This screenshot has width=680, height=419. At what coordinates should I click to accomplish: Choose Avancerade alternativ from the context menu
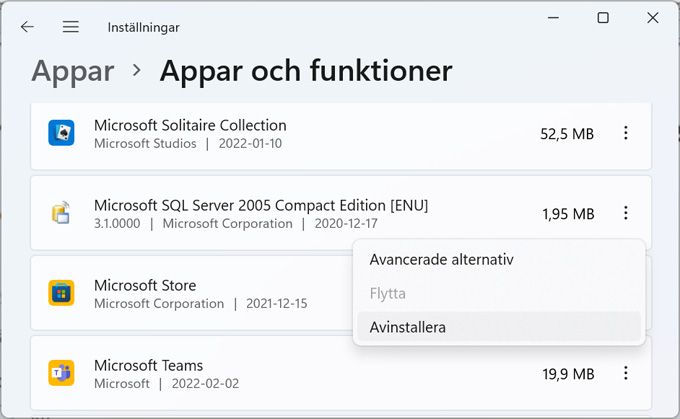(499, 260)
